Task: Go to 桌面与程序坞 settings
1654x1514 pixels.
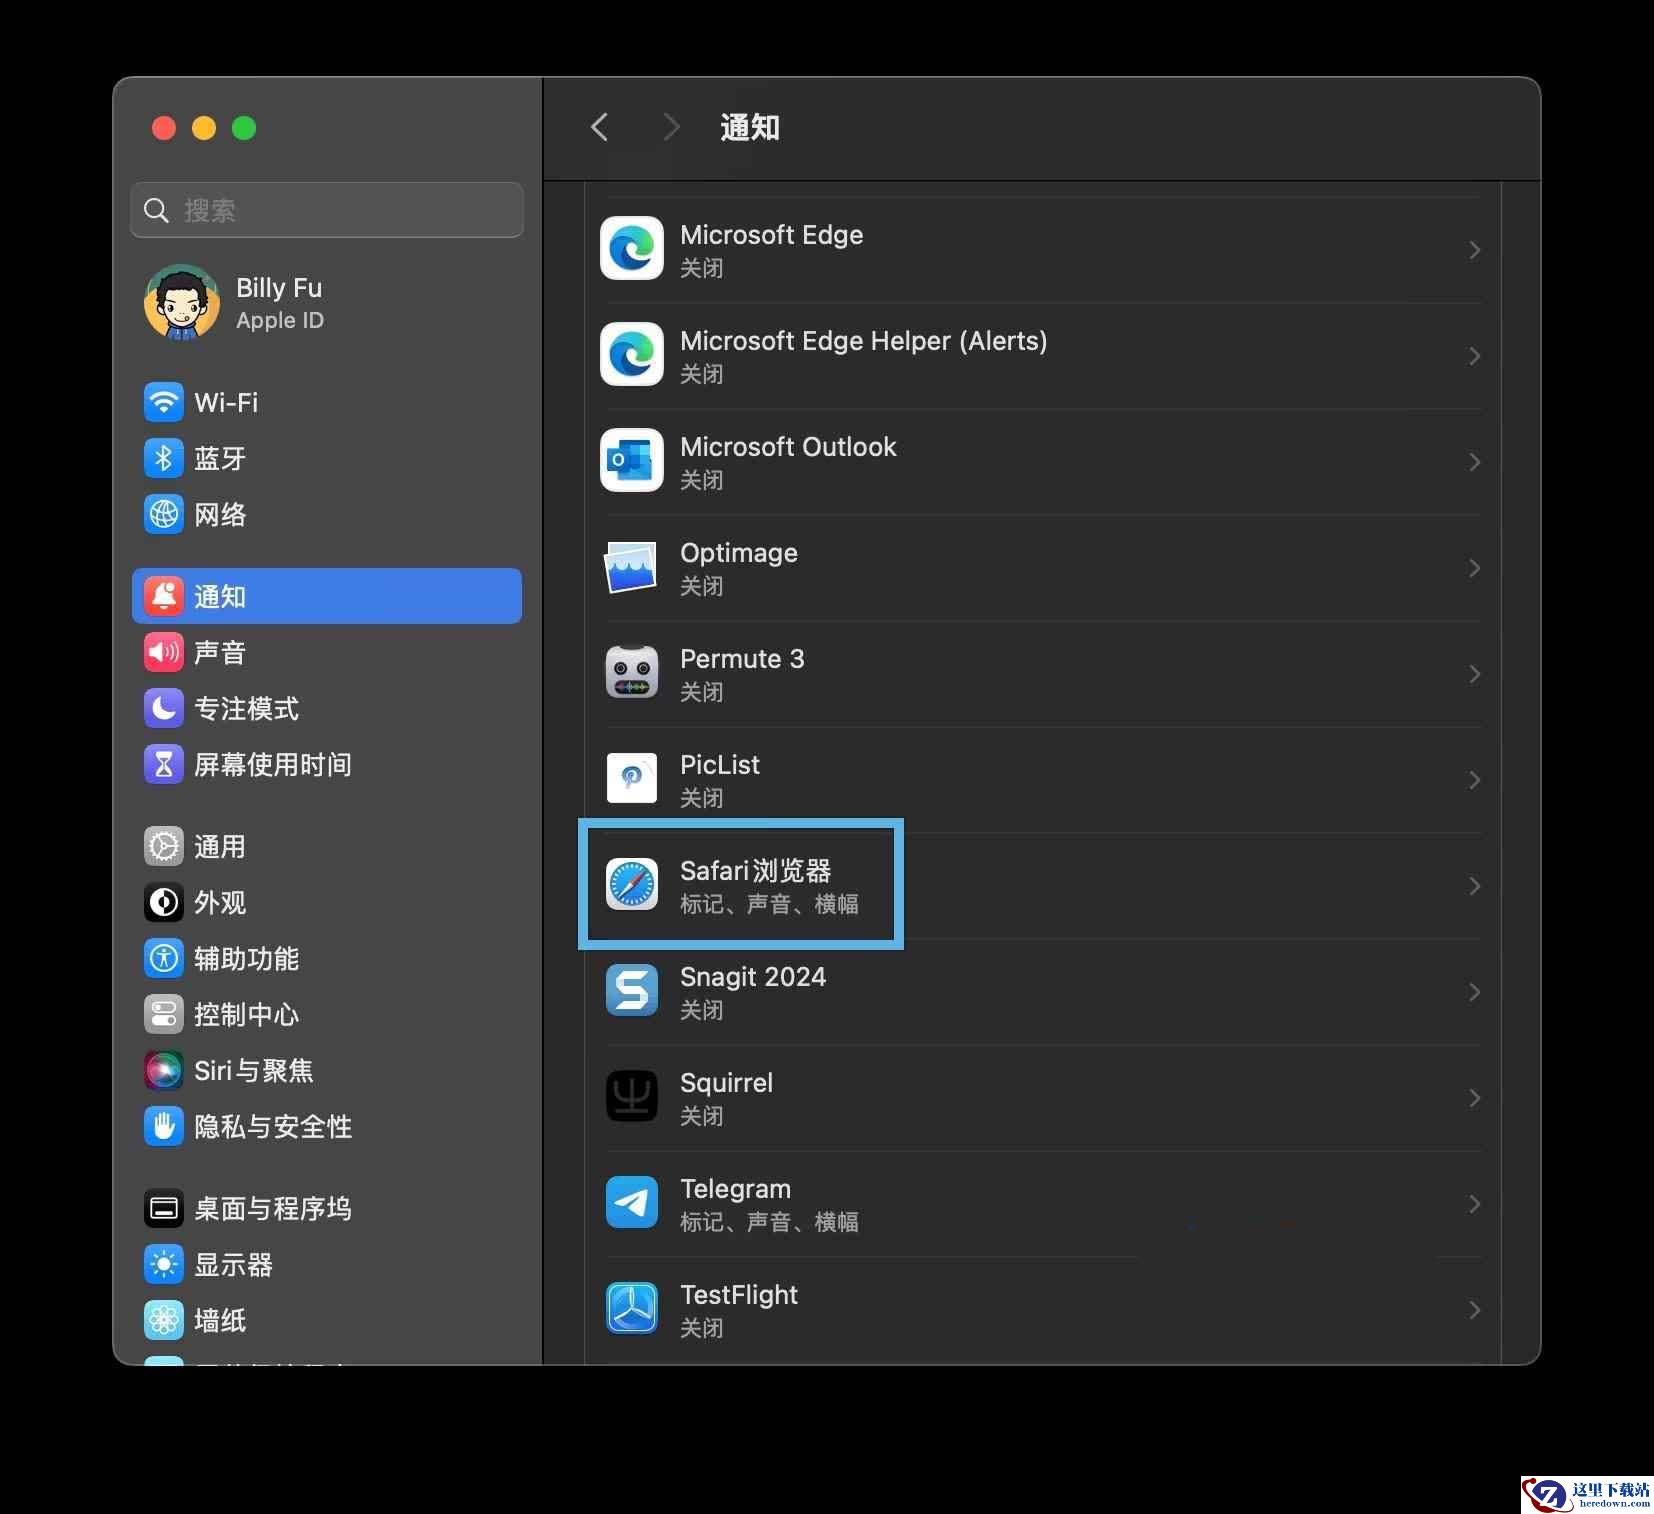Action: 327,1209
